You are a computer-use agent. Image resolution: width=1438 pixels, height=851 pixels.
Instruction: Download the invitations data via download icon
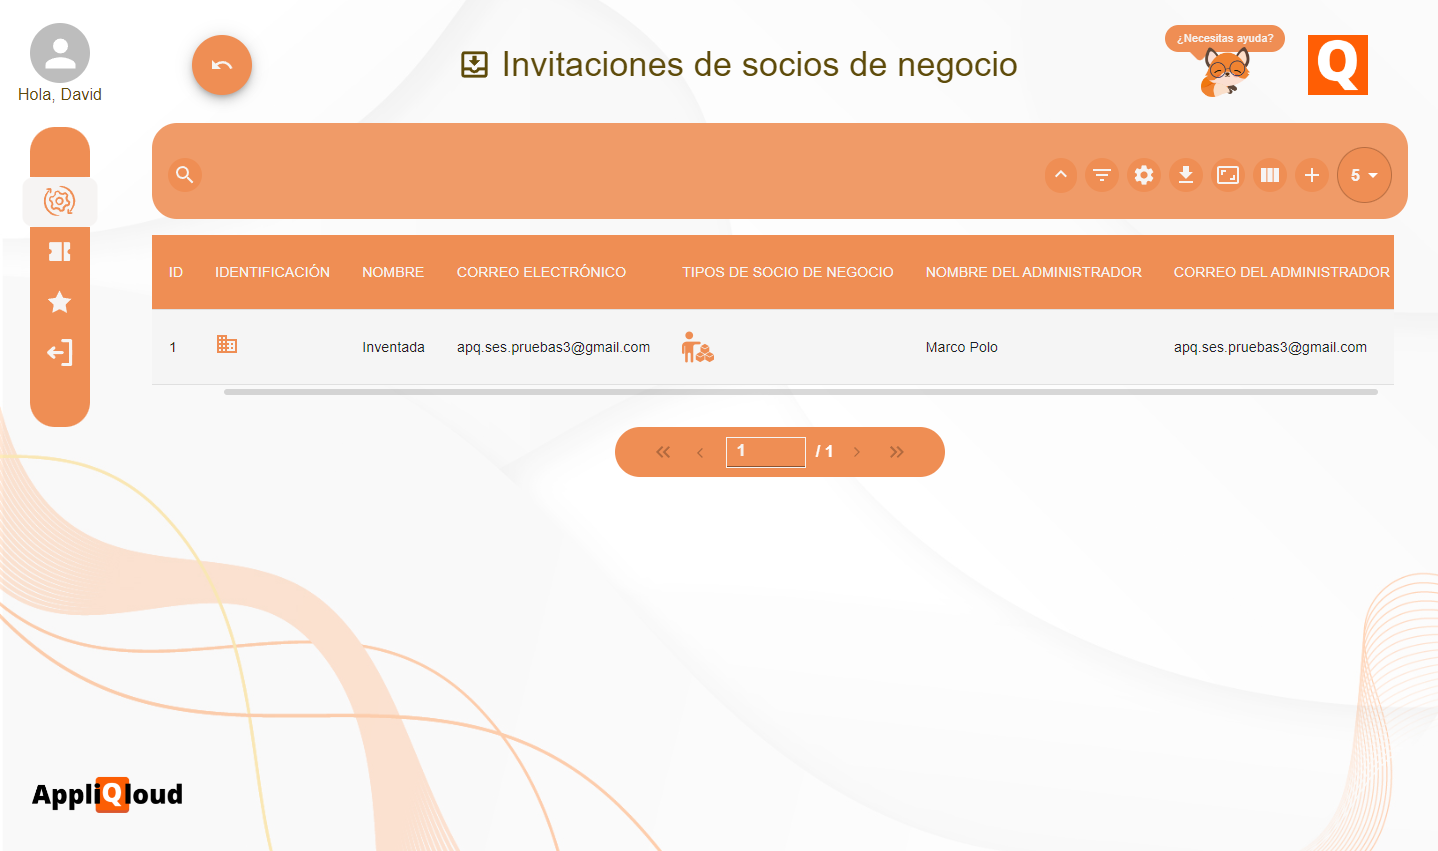[x=1186, y=174]
